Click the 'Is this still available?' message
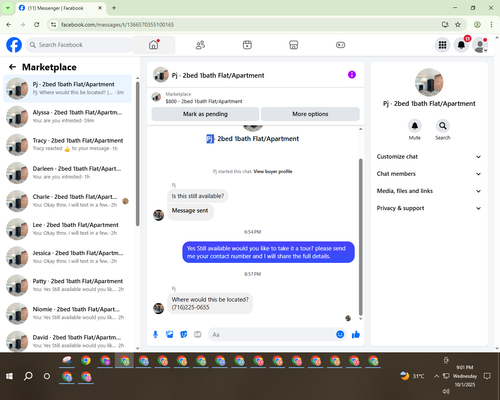Screen dimensions: 500x400 tap(198, 196)
